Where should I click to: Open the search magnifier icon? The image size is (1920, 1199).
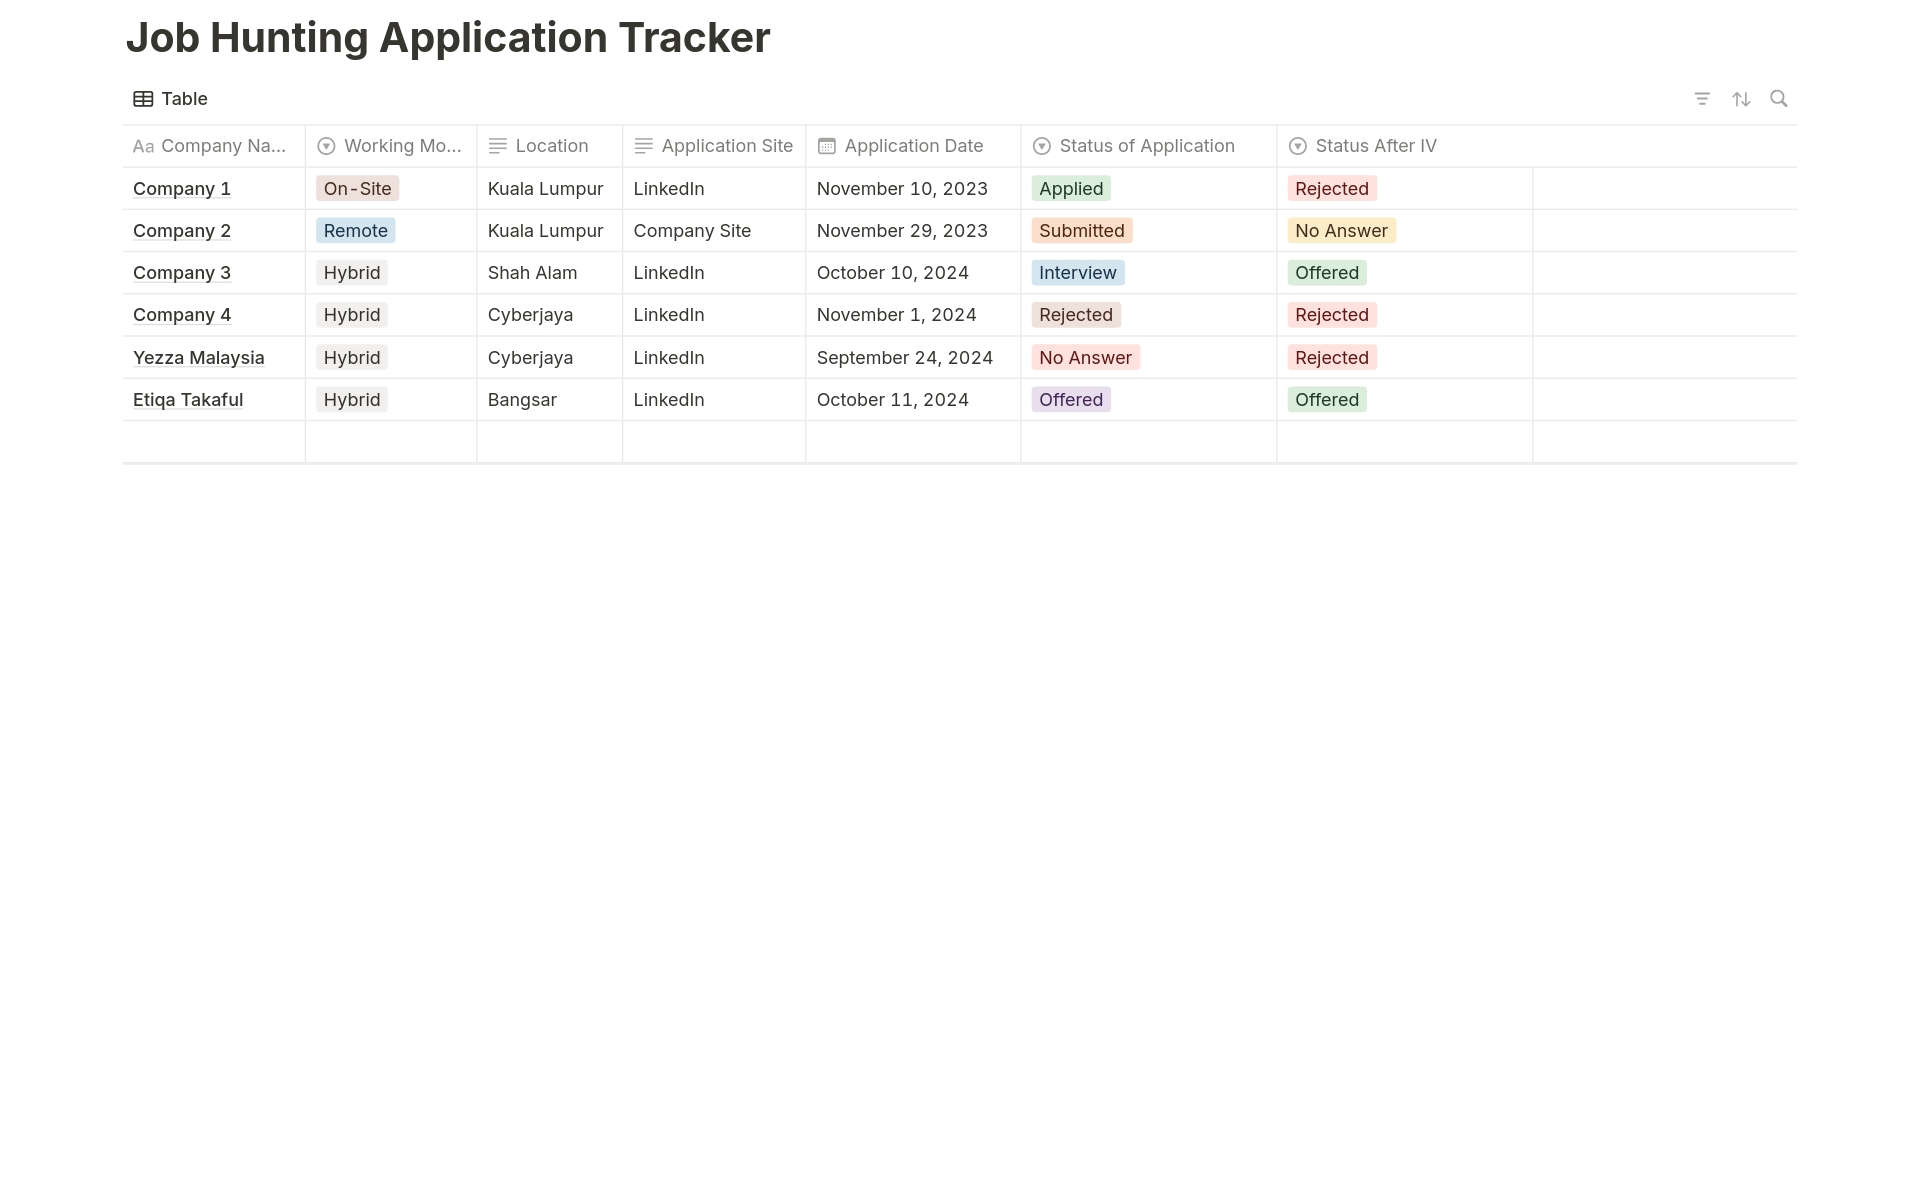[x=1778, y=98]
